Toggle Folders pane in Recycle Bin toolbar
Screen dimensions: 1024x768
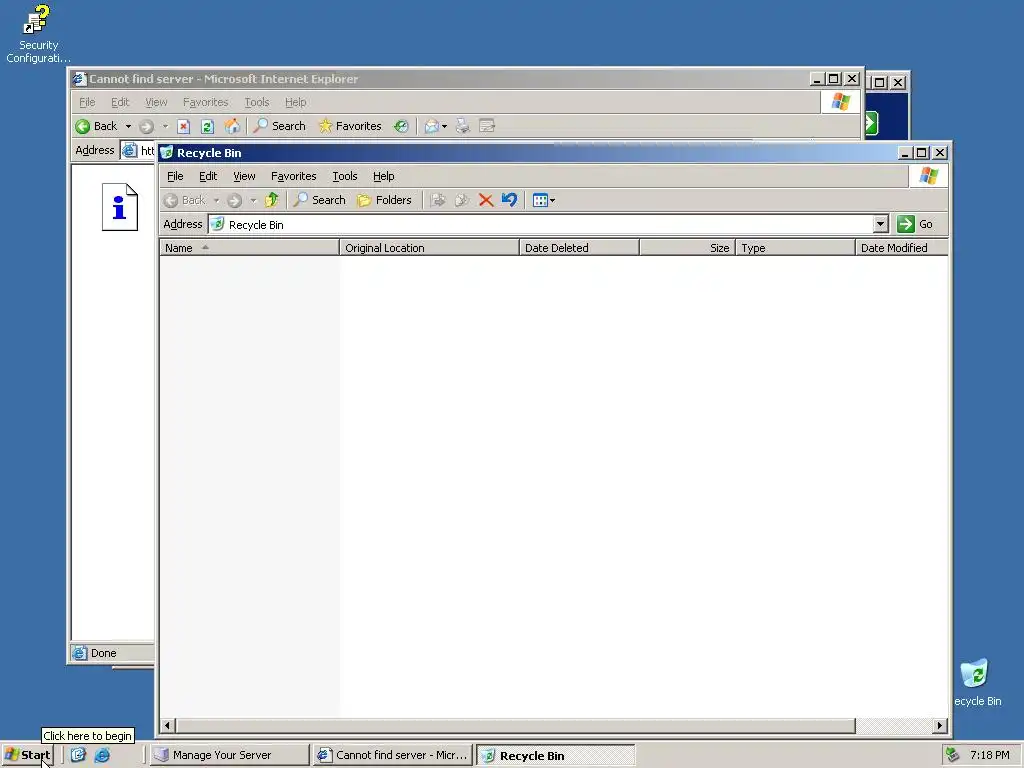(x=385, y=200)
